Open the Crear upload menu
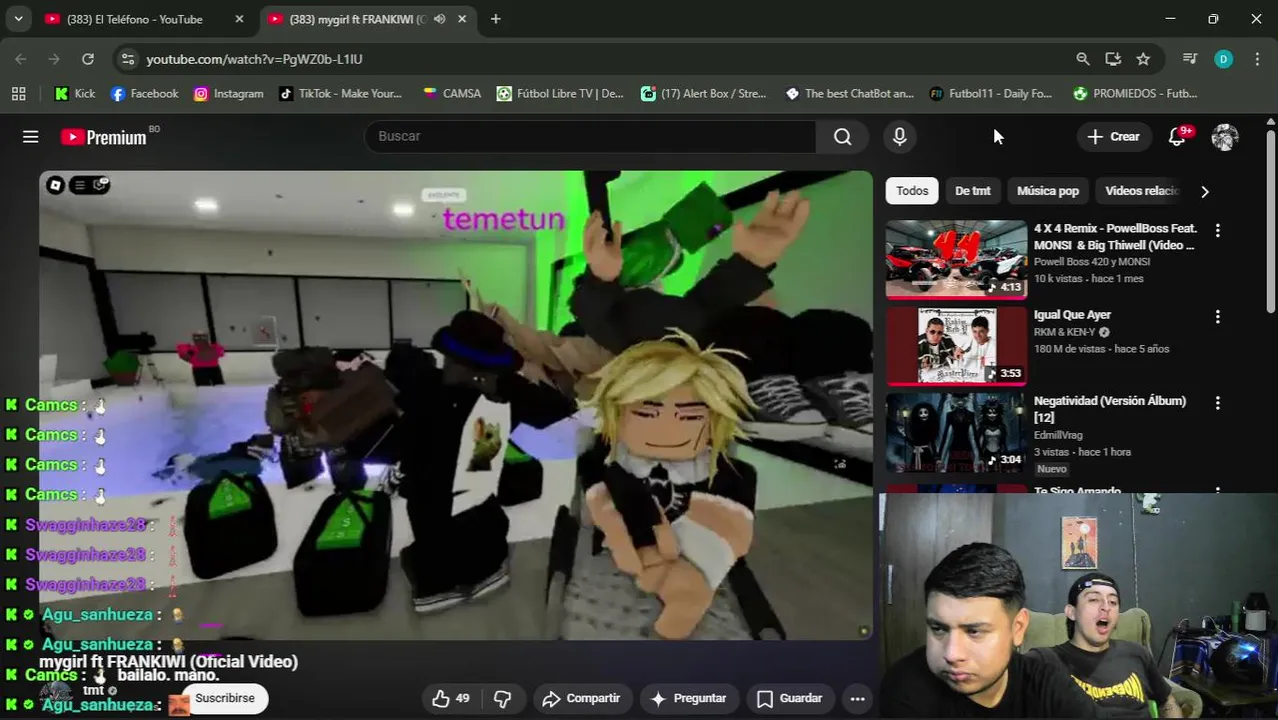 coord(1113,137)
